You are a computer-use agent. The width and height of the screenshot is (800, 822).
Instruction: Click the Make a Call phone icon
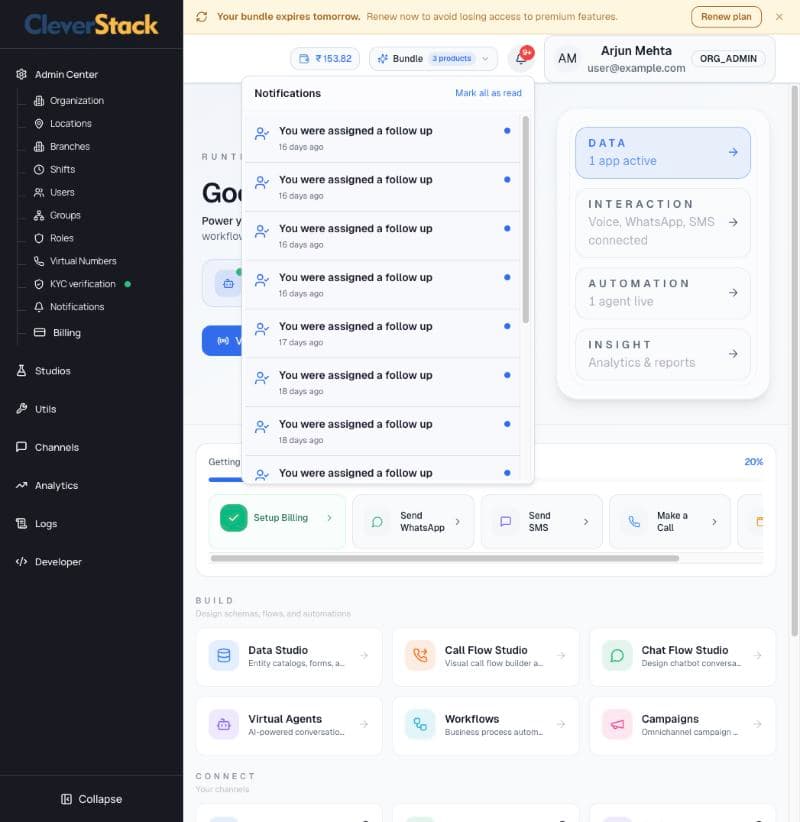(x=634, y=522)
